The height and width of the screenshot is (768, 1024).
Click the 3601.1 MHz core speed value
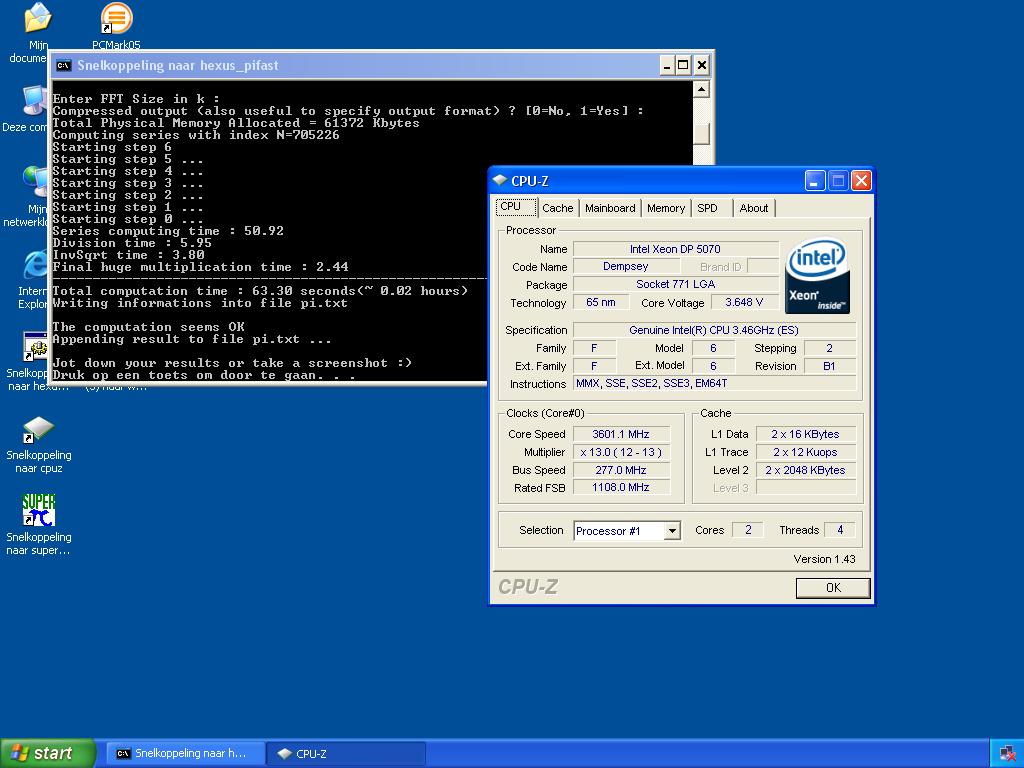[620, 434]
